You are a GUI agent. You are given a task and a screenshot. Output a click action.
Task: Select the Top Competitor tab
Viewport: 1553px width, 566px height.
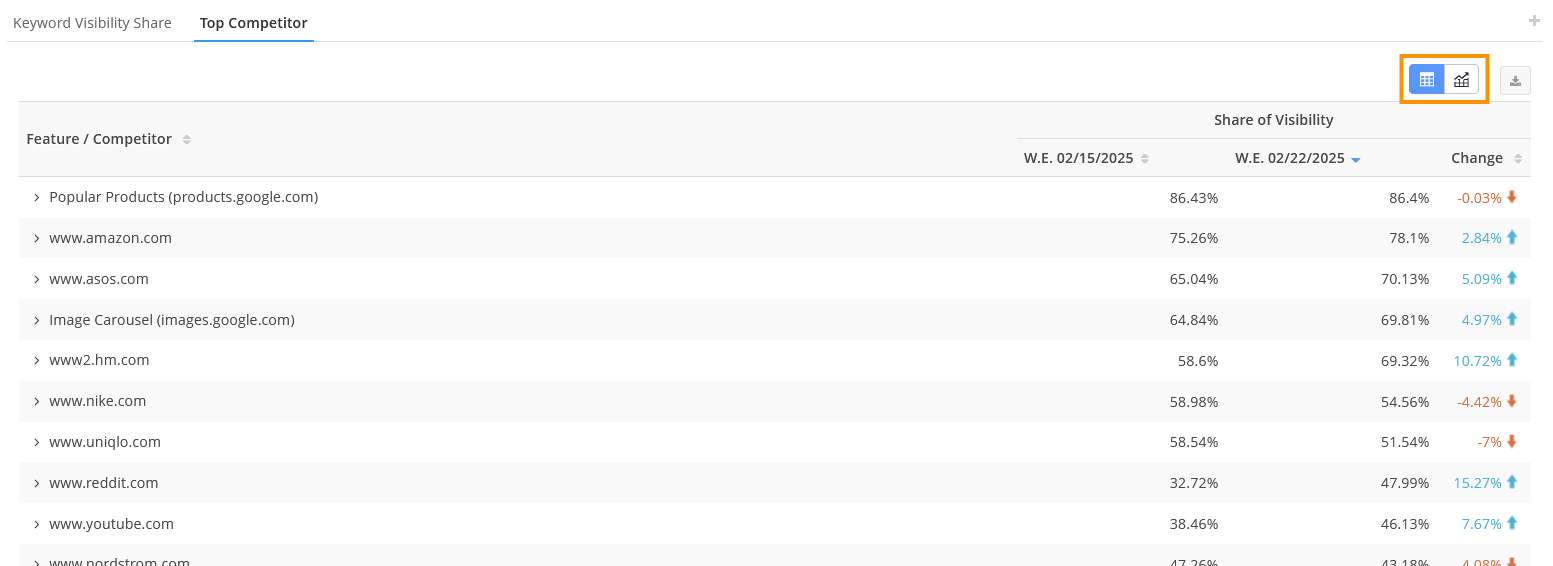[253, 22]
